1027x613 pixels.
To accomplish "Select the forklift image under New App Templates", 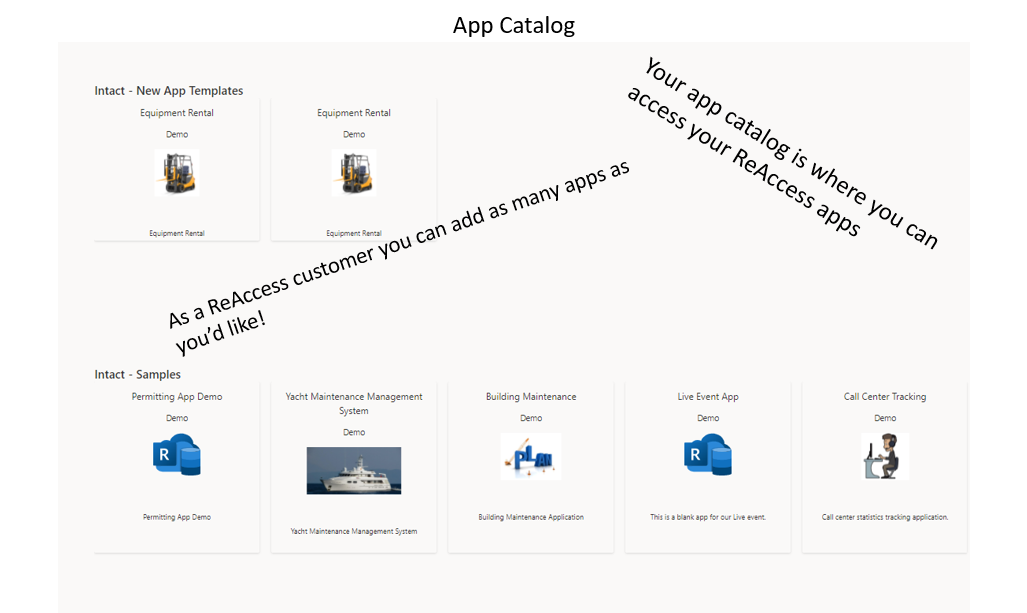I will 177,171.
